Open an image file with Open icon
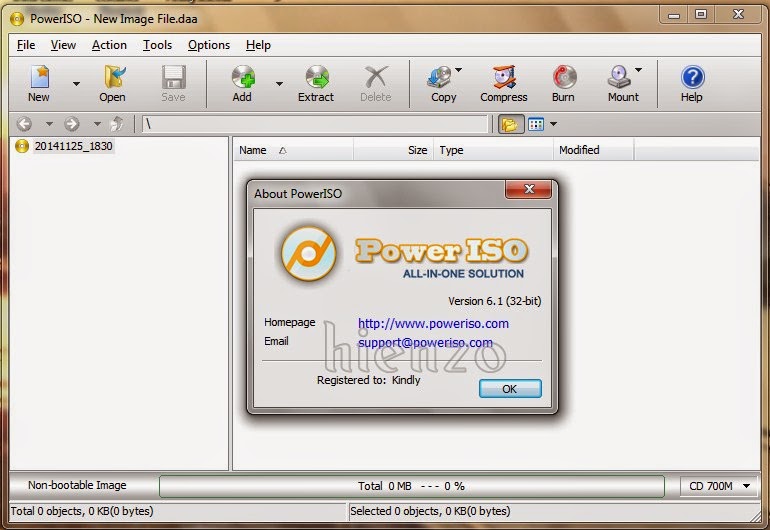The image size is (770, 530). 112,83
